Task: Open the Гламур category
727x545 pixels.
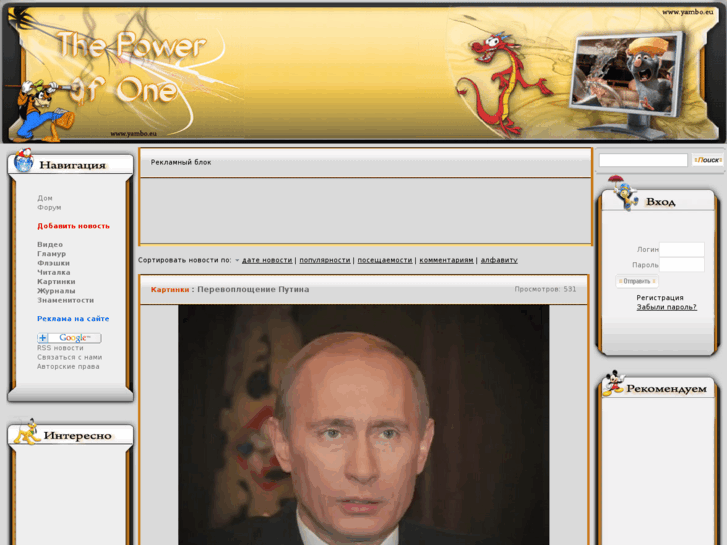Action: [51, 254]
